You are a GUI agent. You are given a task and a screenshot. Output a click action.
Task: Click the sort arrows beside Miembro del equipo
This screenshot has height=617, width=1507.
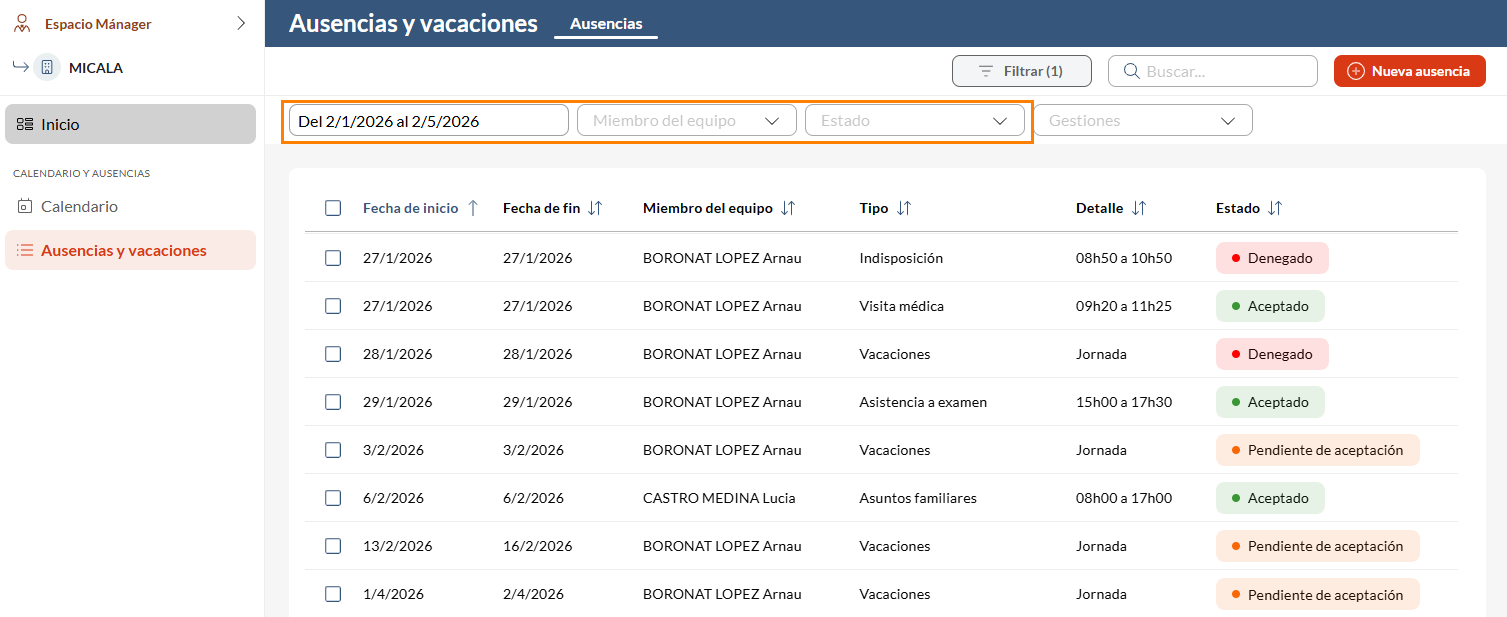pyautogui.click(x=788, y=208)
